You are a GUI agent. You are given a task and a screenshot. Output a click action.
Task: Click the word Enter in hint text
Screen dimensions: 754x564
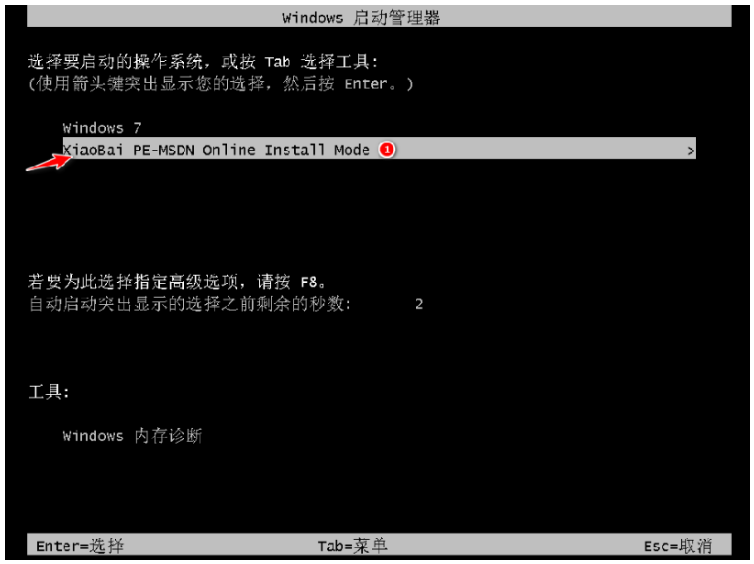[x=365, y=84]
